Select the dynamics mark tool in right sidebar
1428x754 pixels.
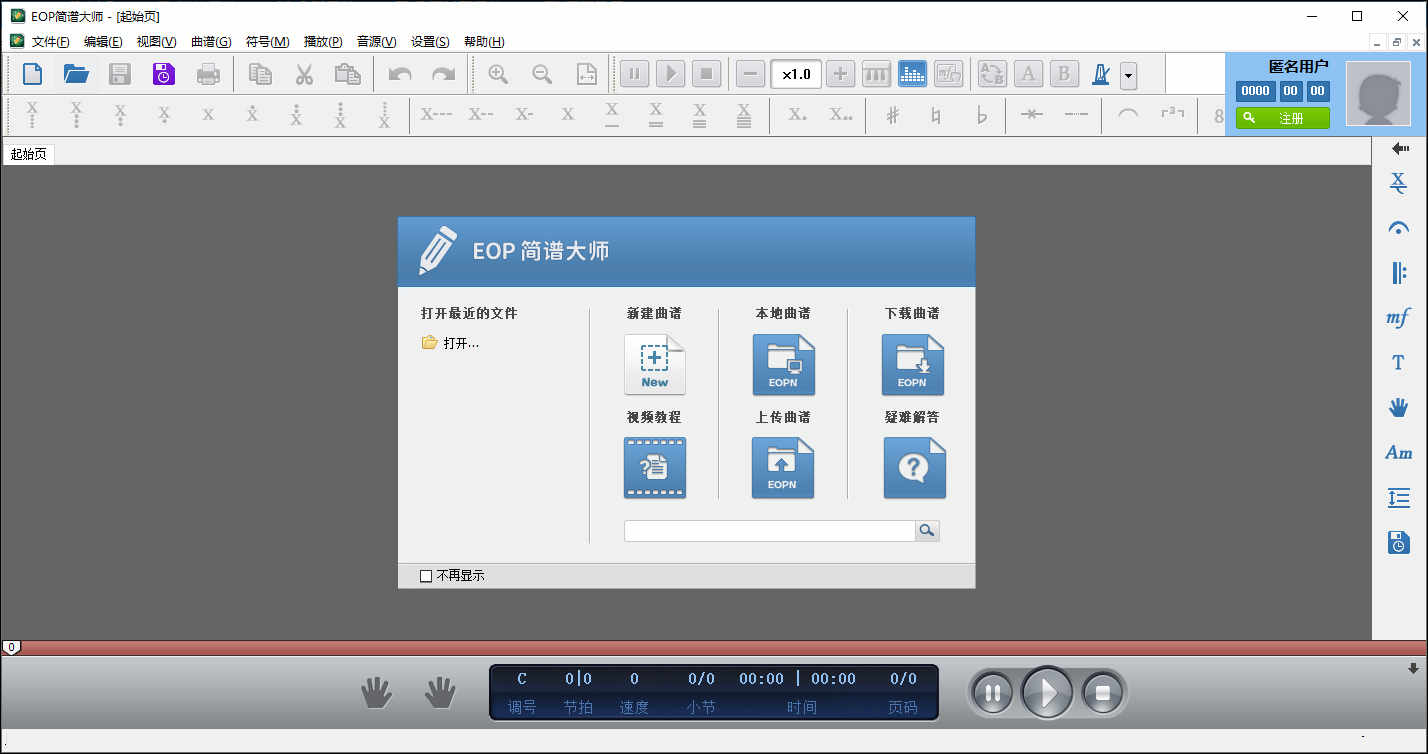point(1397,317)
